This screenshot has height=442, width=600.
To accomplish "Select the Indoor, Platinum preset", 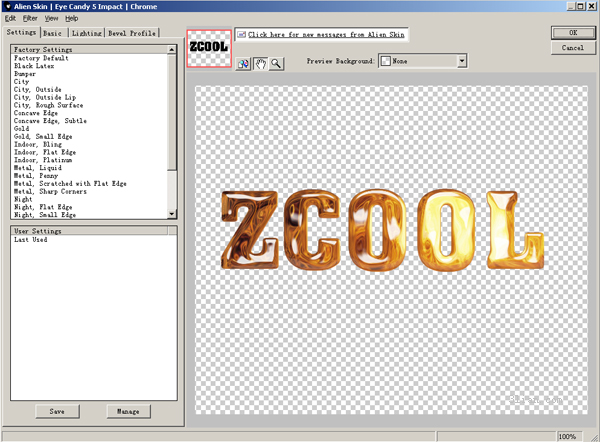I will [43, 160].
